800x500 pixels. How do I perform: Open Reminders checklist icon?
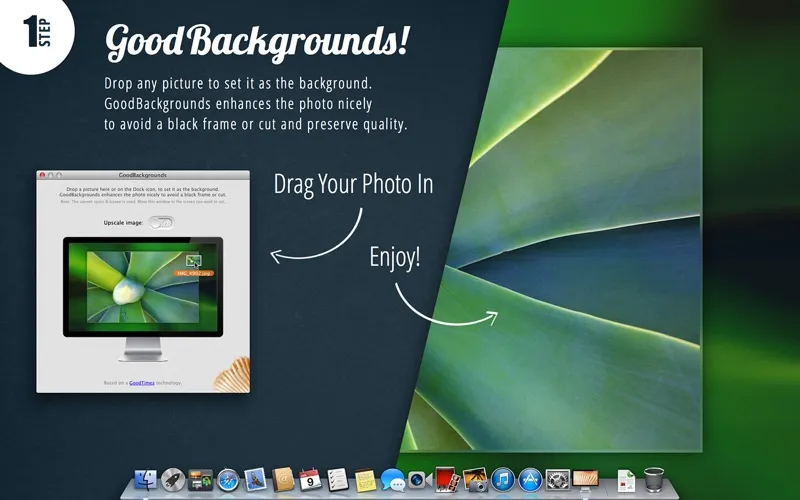[338, 480]
